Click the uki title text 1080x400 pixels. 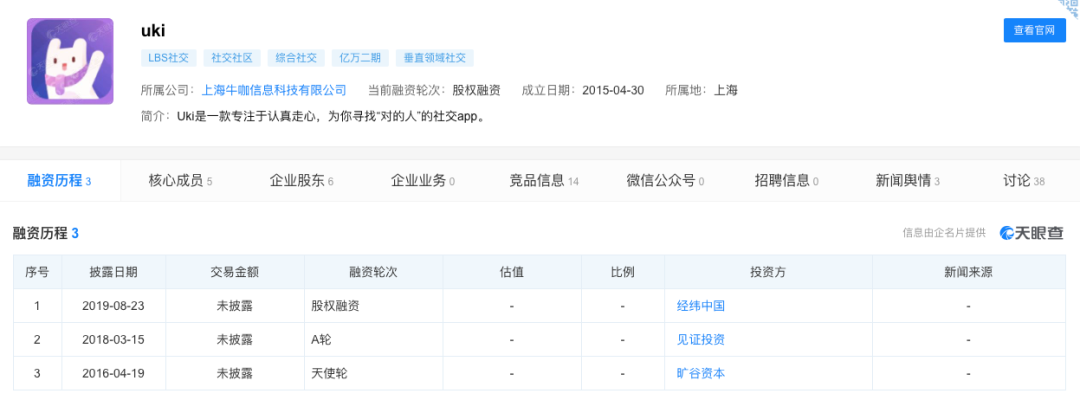[x=153, y=30]
